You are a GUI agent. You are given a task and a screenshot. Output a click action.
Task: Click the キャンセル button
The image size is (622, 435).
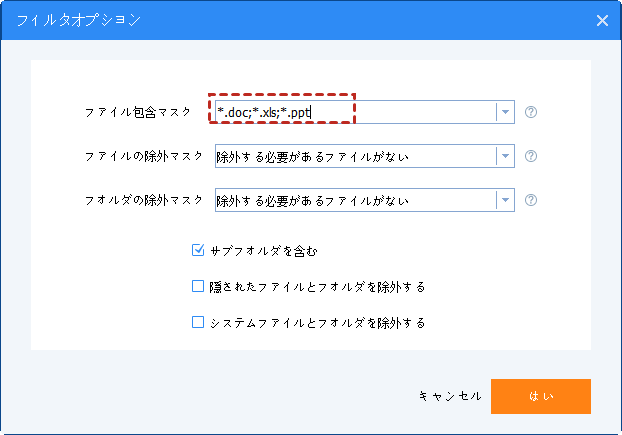click(x=451, y=397)
